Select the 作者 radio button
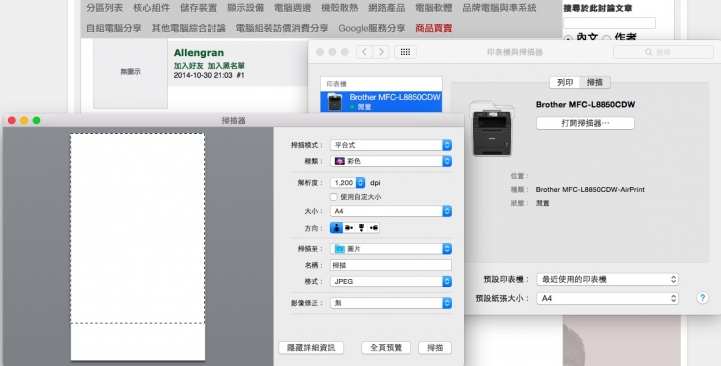 coord(607,39)
